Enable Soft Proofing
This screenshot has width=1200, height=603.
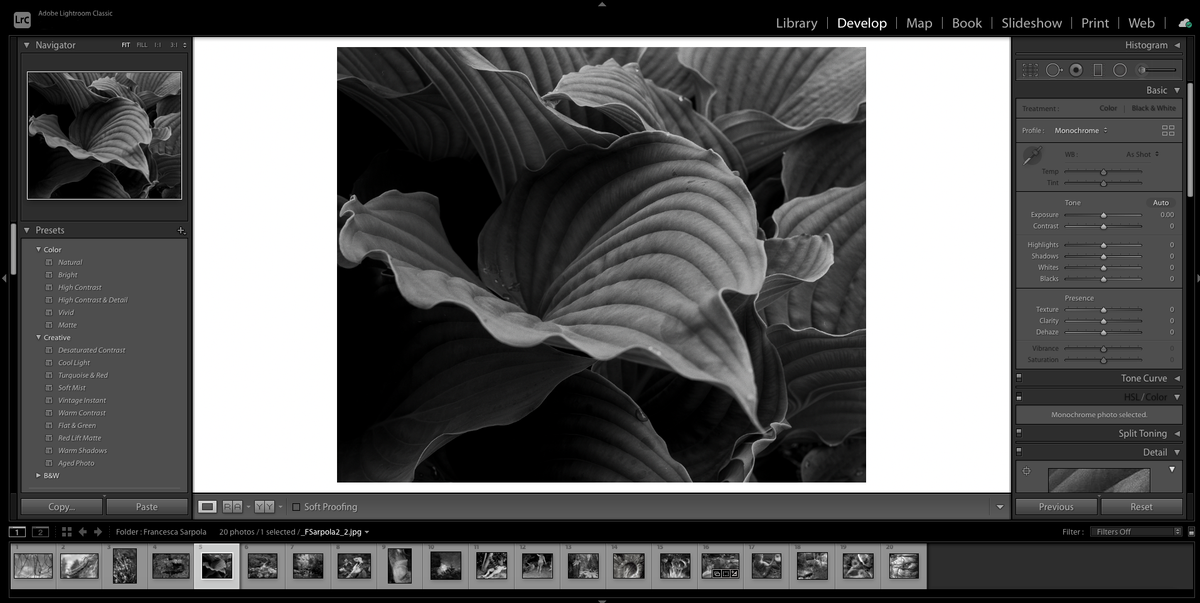(x=295, y=506)
